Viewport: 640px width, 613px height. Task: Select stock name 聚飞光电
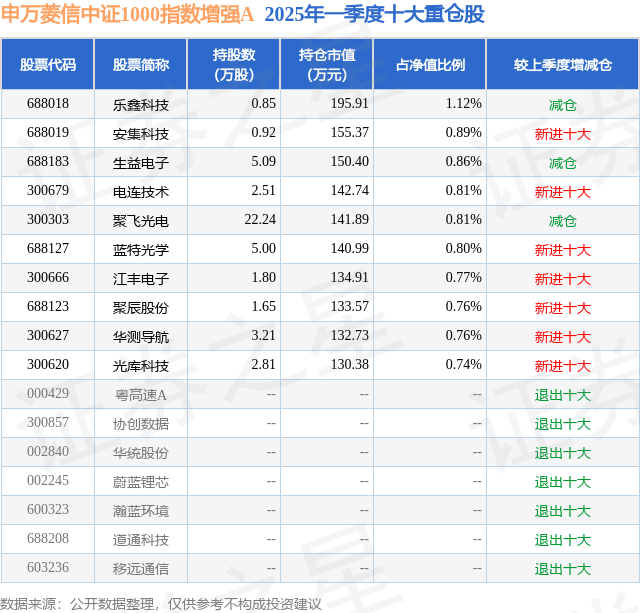point(141,221)
